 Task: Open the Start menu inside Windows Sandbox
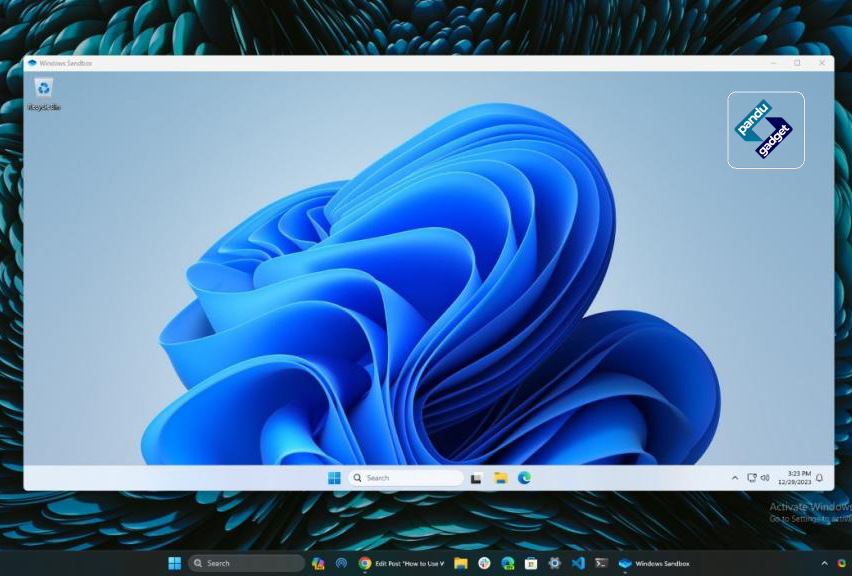tap(334, 478)
